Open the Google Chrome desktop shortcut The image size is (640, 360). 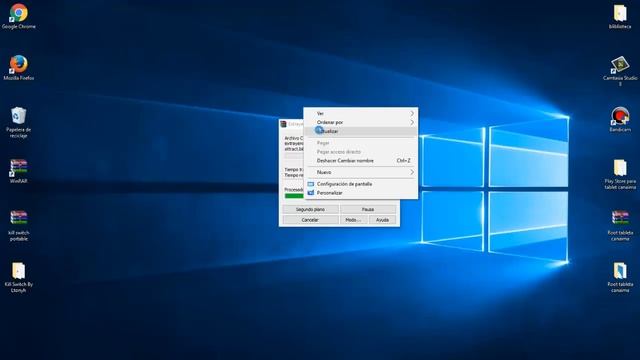click(18, 16)
